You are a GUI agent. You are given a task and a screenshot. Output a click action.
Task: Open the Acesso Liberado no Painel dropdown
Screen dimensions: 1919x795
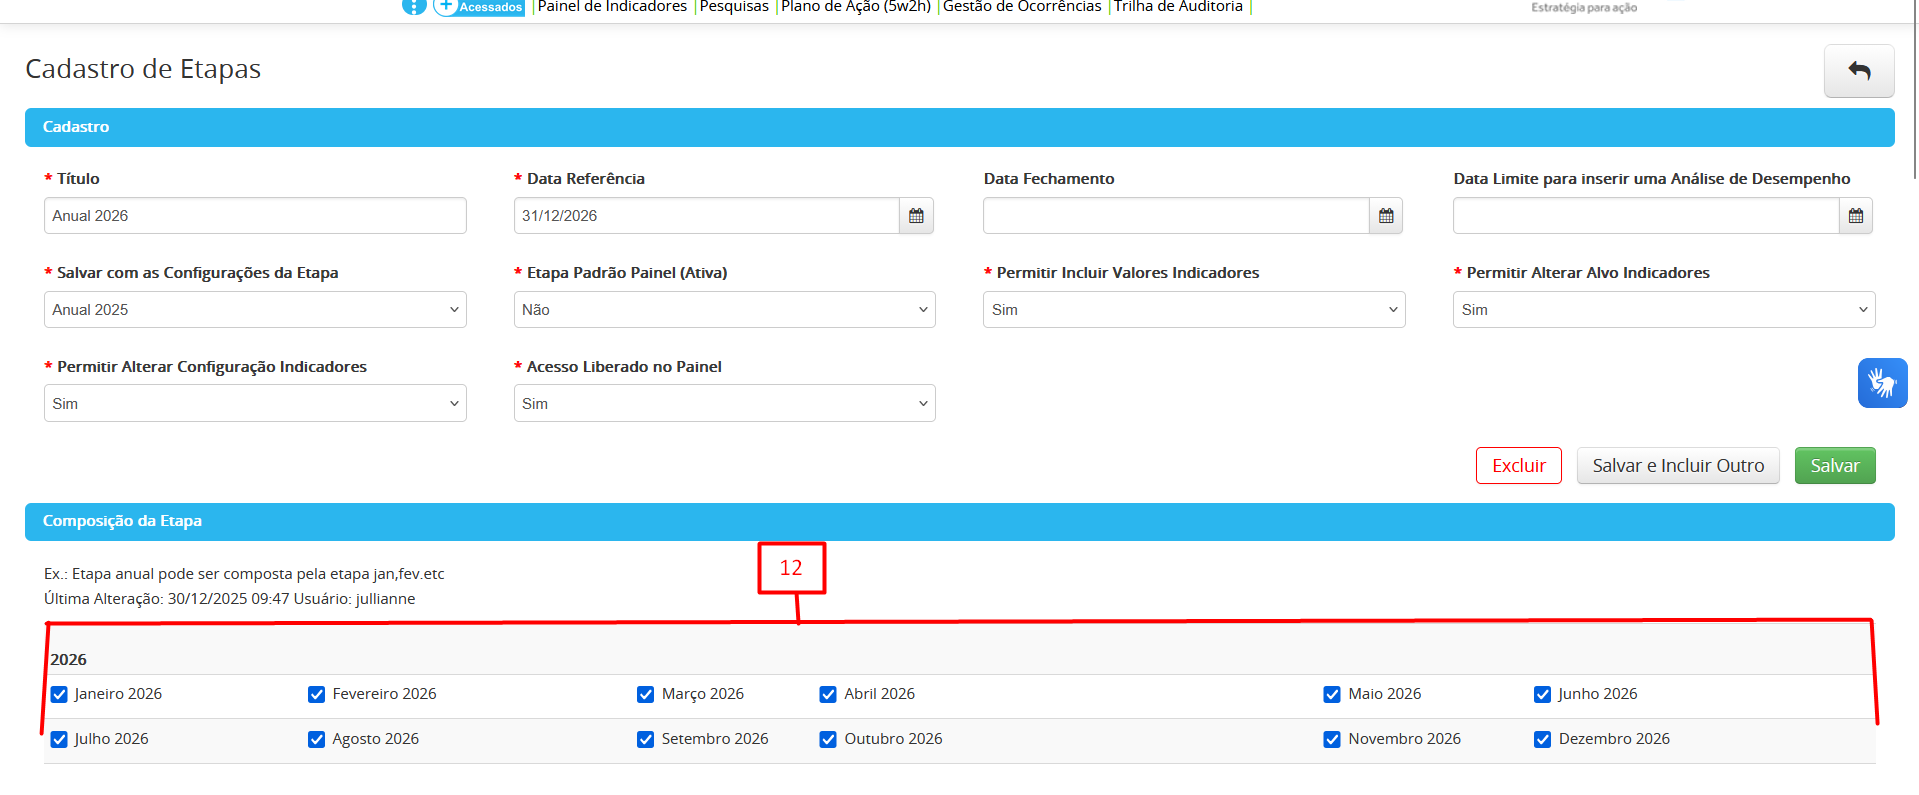click(724, 404)
